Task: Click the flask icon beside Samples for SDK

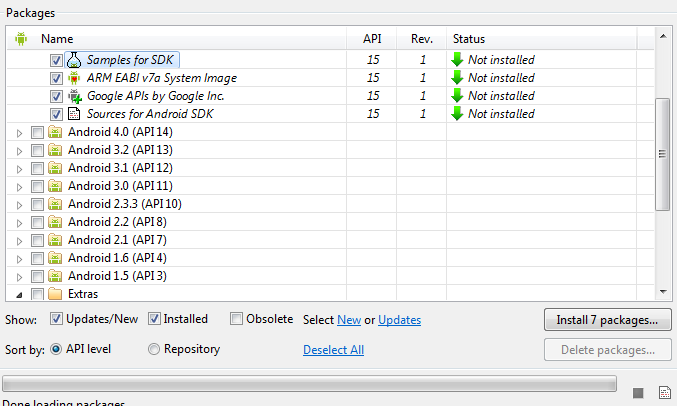Action: coord(74,60)
